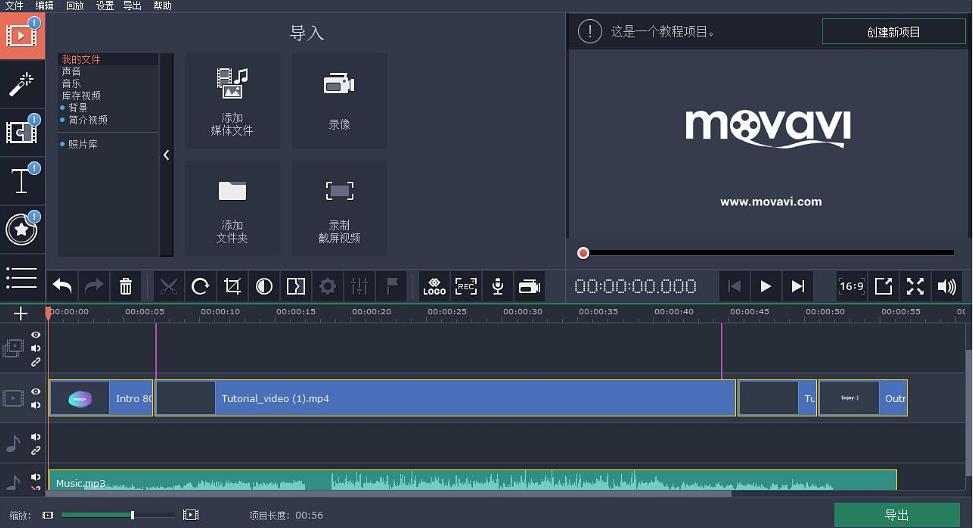Rotate the clip with rotate icon
973x528 pixels.
click(x=200, y=286)
